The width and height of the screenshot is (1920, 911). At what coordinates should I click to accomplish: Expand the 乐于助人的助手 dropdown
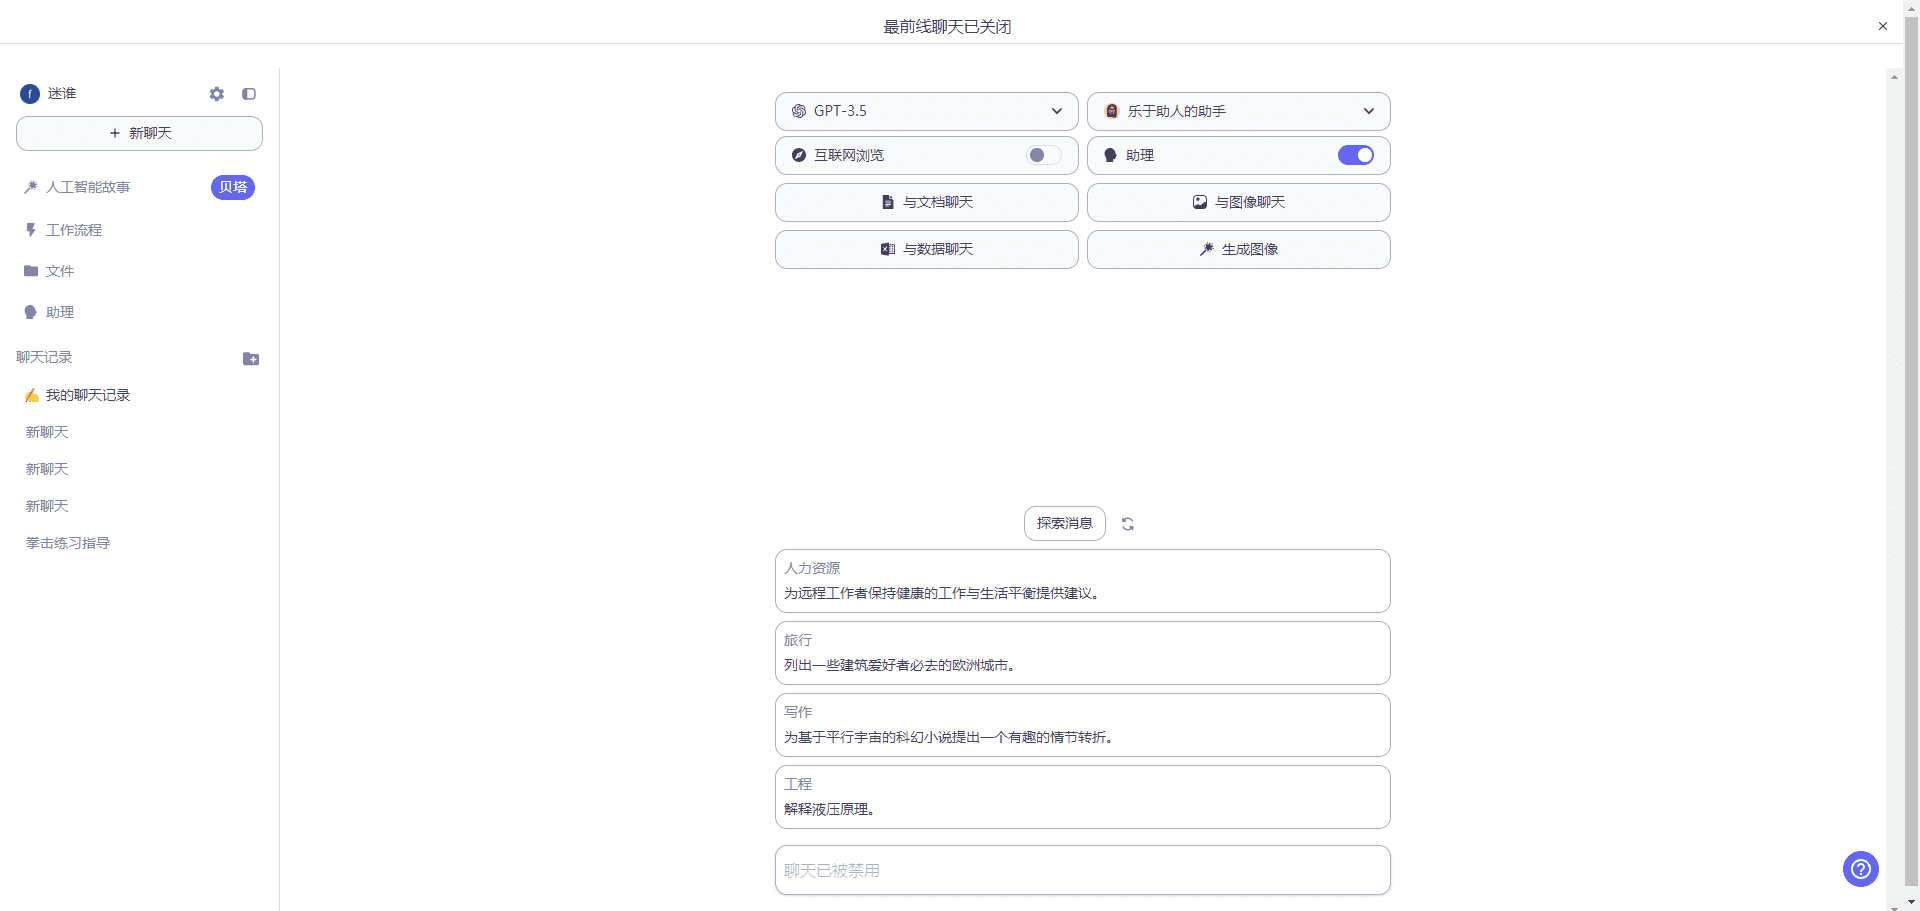(1239, 111)
